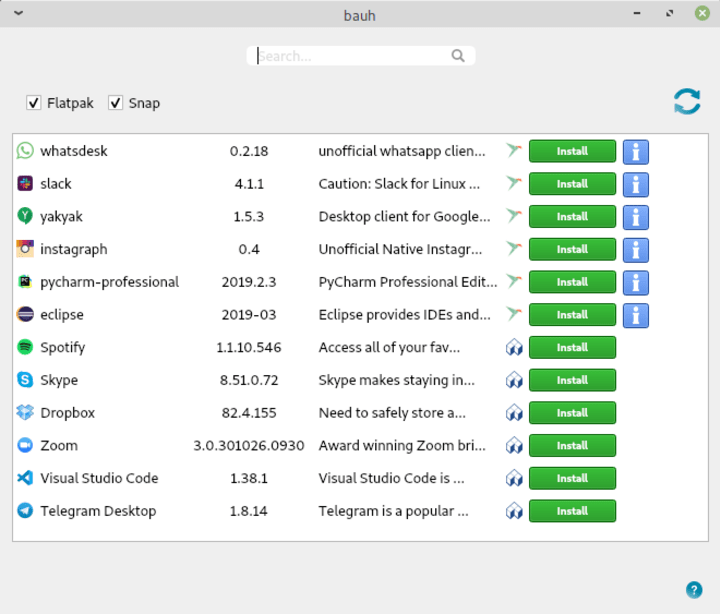
Task: Click the Zoom app icon
Action: [x=25, y=445]
